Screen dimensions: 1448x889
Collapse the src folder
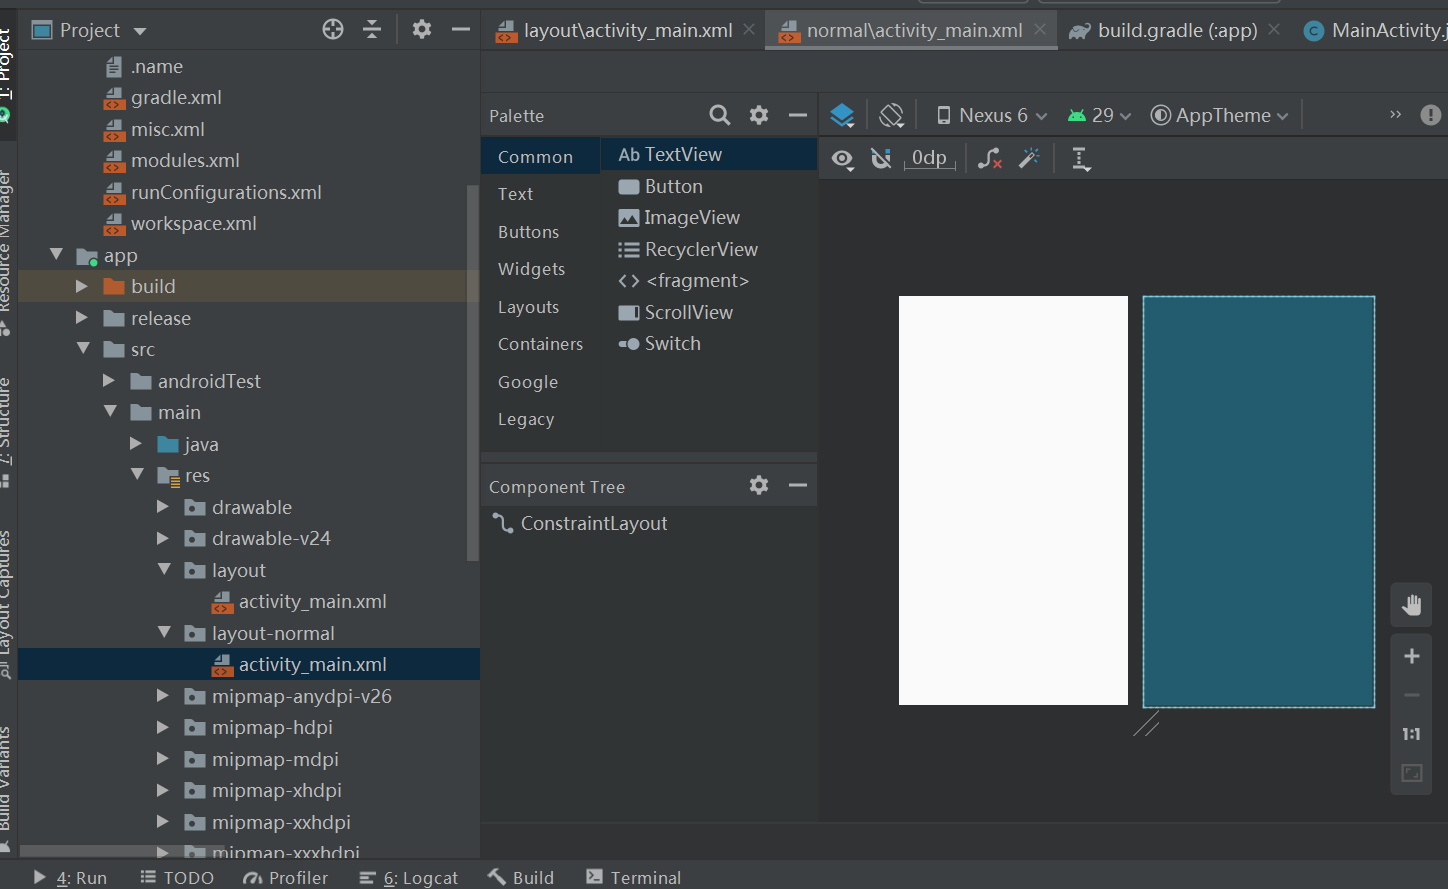click(x=83, y=349)
